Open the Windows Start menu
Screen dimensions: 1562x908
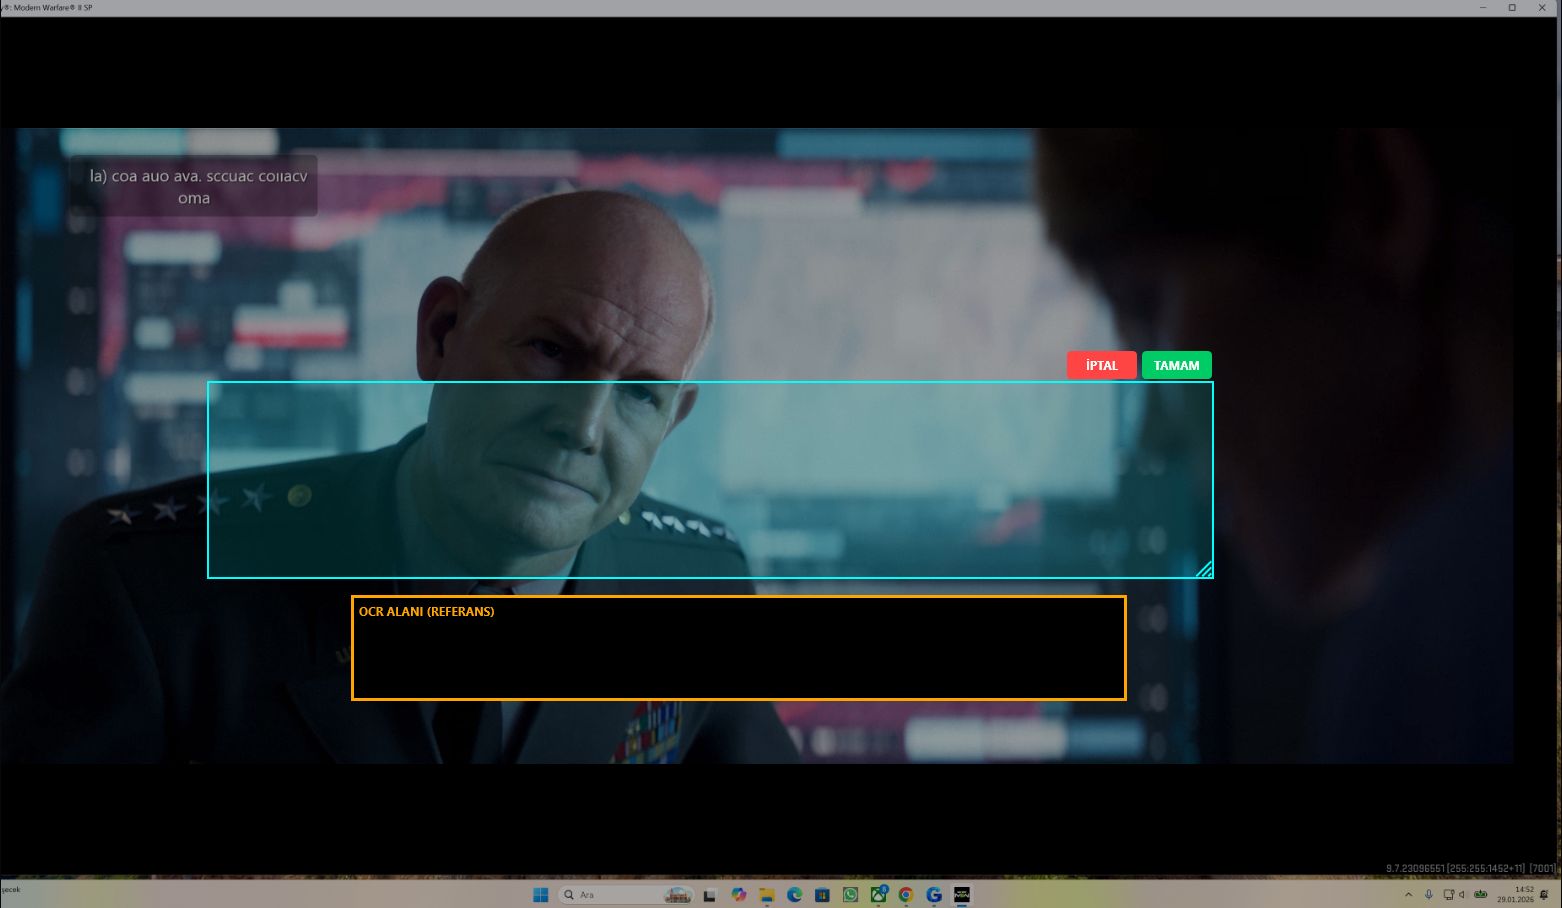point(541,895)
